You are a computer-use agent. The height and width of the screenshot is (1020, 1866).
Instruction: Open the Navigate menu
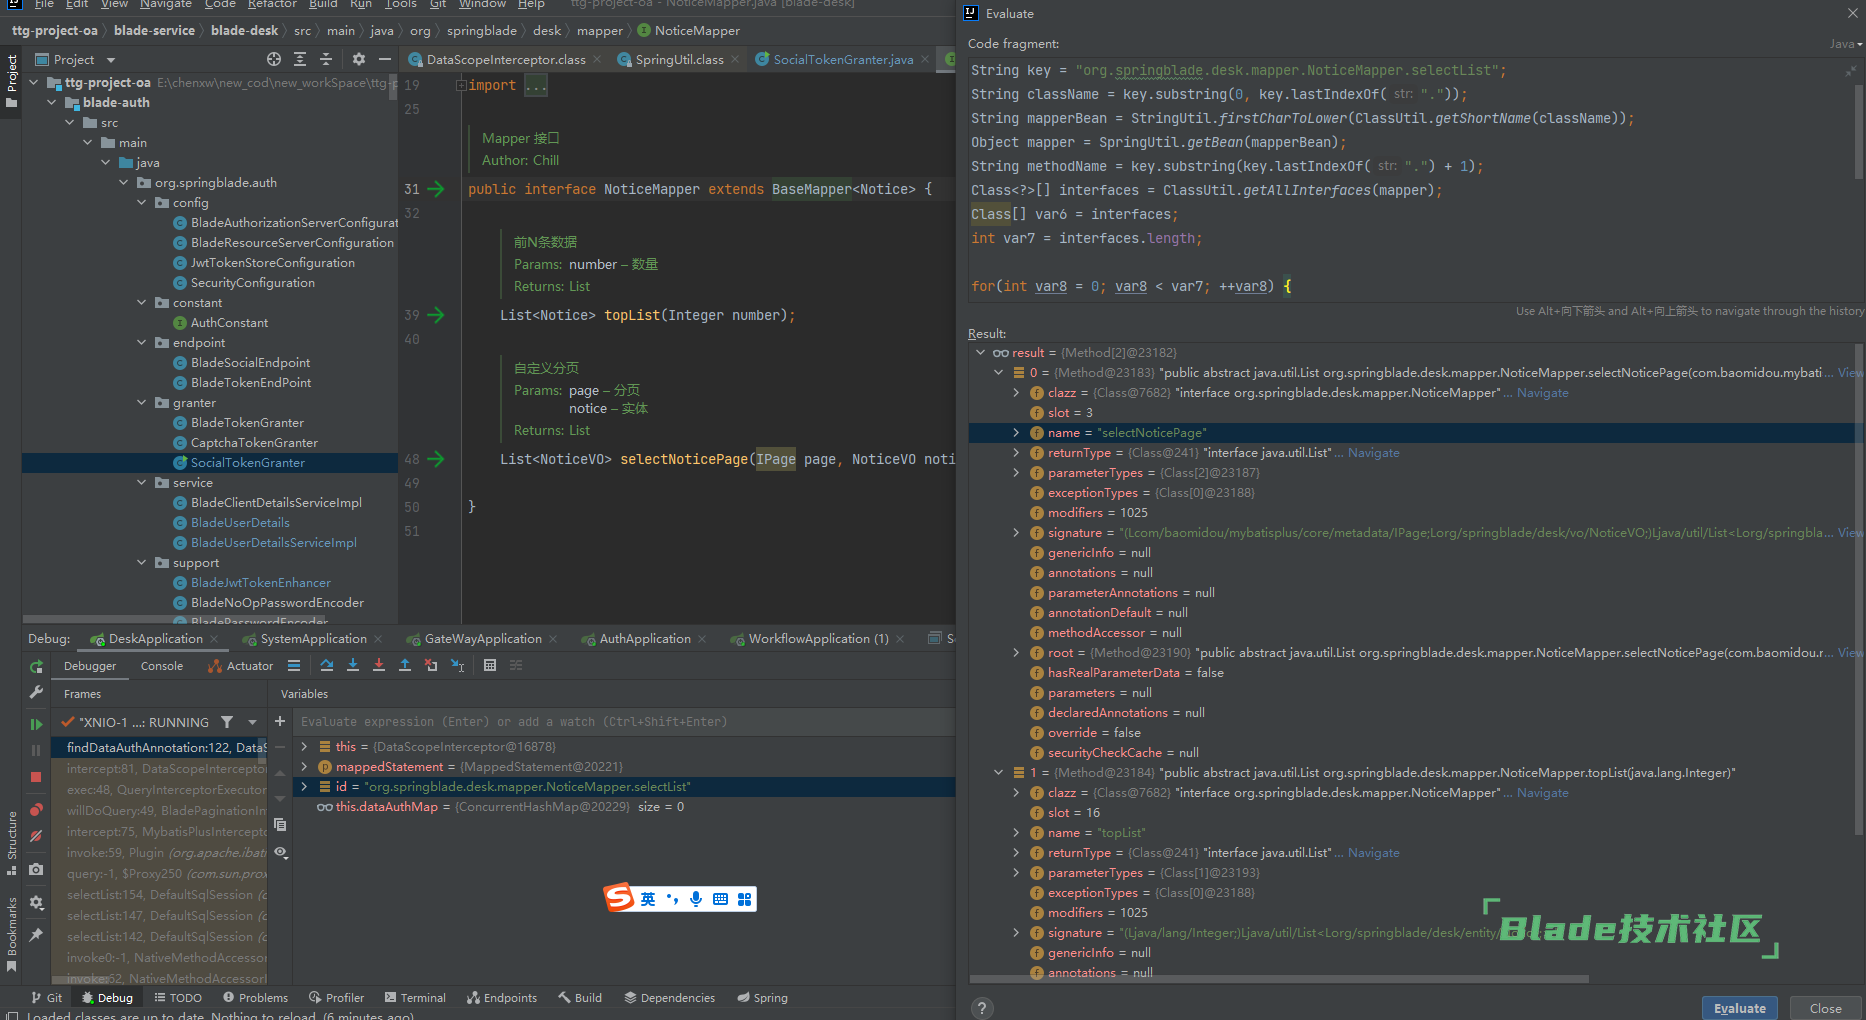[x=166, y=5]
